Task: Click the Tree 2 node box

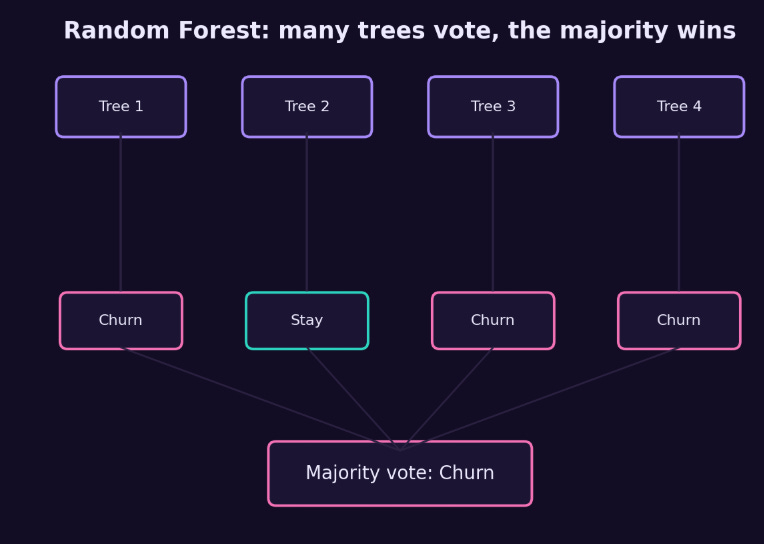Action: tap(307, 107)
